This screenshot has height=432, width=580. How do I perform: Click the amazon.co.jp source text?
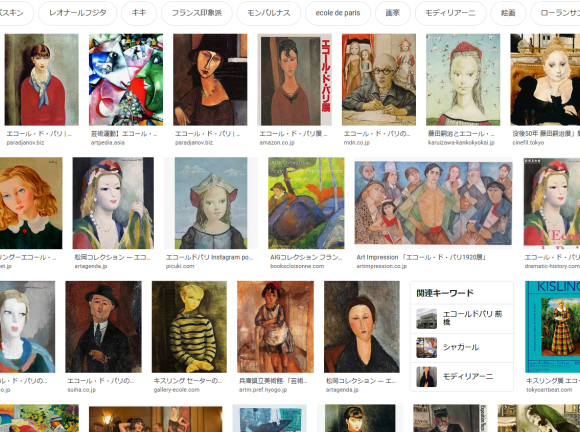[277, 143]
